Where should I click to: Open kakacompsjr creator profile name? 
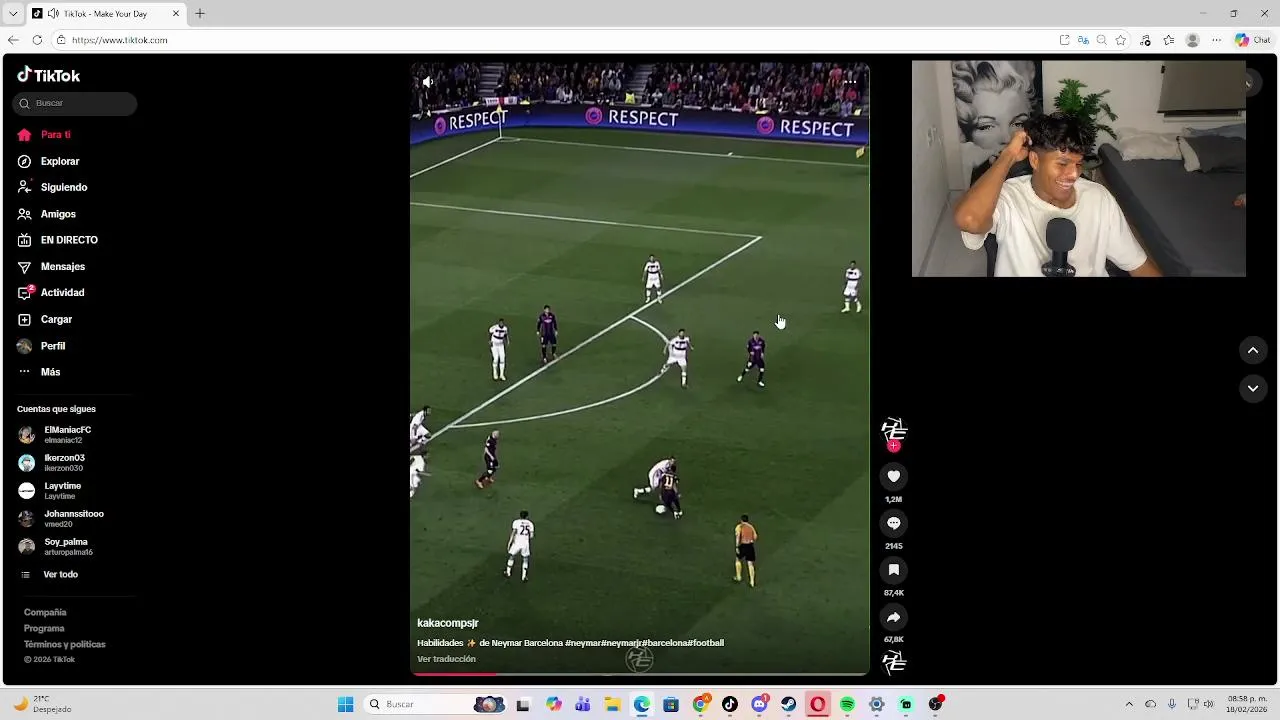[x=448, y=623]
